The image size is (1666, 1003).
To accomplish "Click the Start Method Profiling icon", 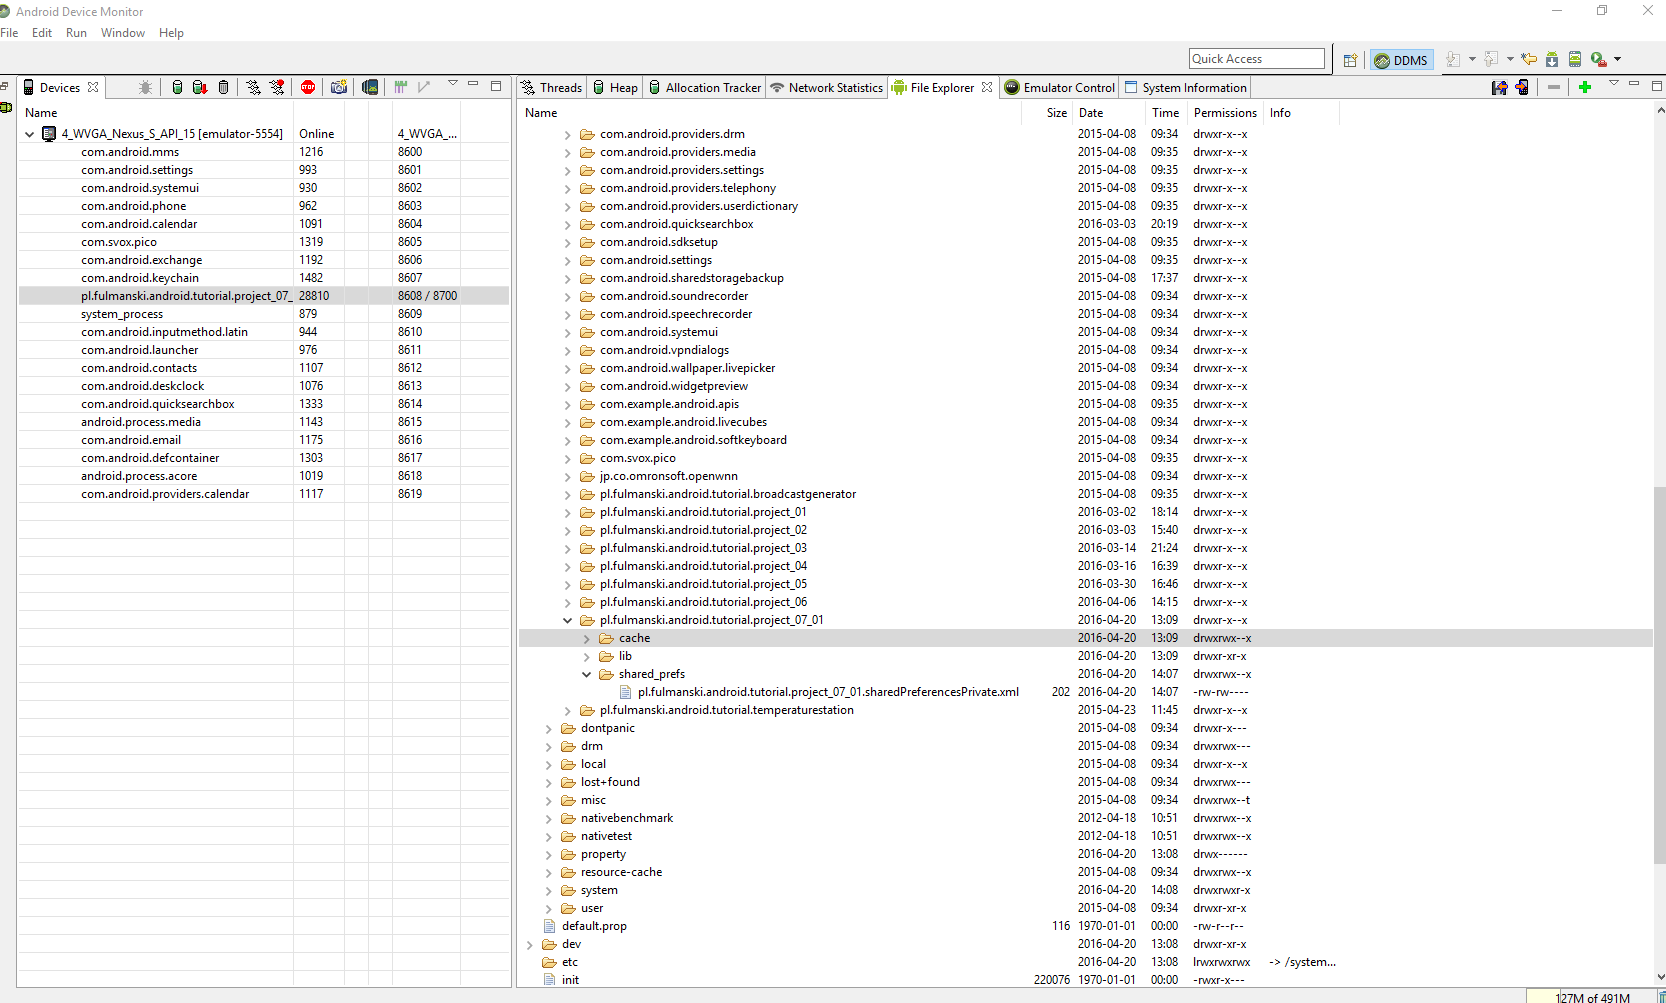I will coord(277,87).
